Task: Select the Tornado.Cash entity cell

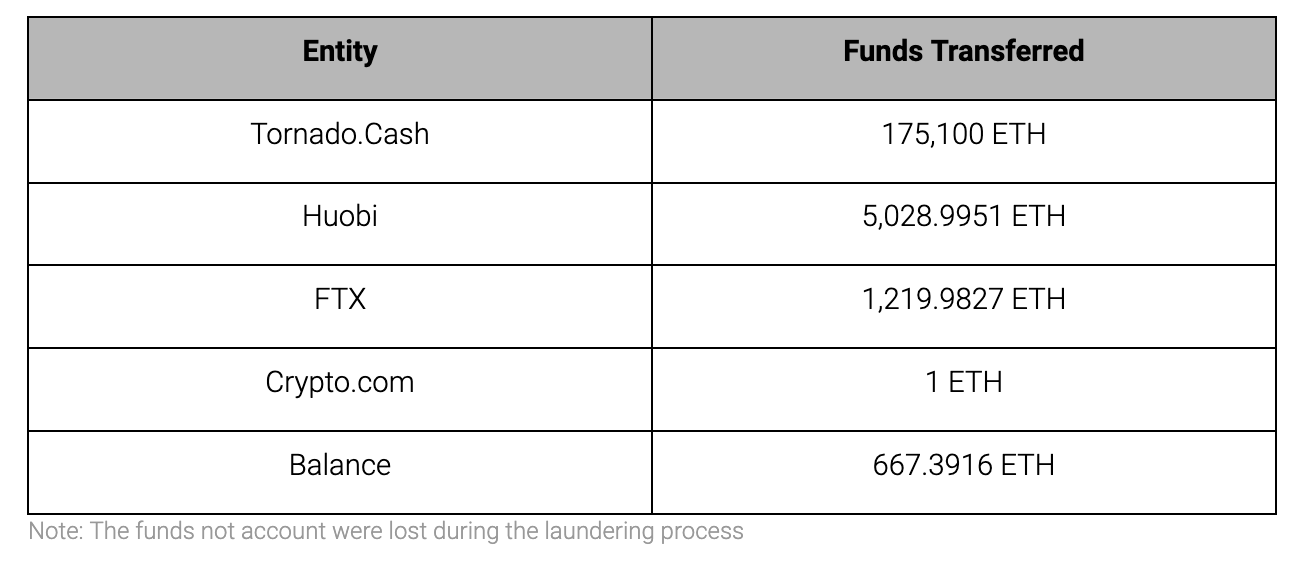Action: coord(340,141)
